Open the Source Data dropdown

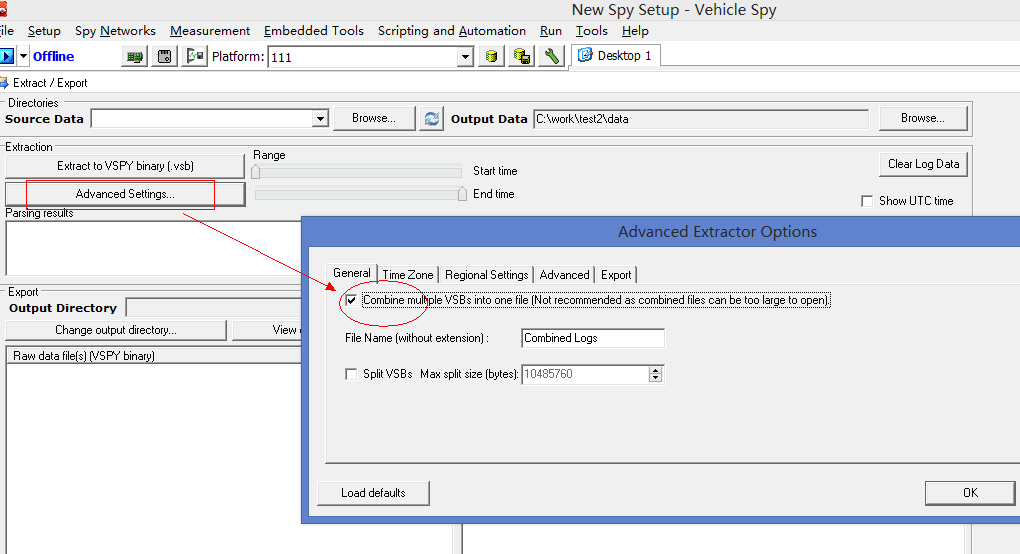(320, 119)
